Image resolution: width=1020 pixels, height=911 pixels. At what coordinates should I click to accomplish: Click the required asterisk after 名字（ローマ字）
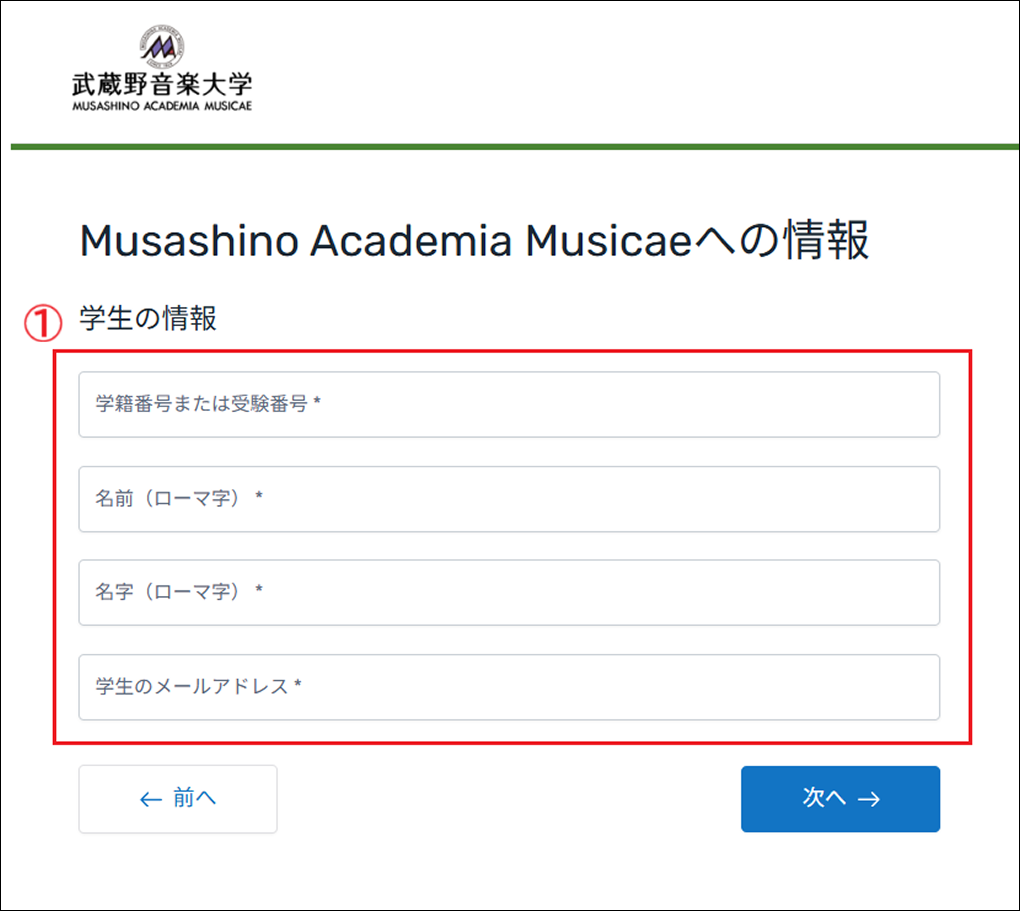[259, 592]
